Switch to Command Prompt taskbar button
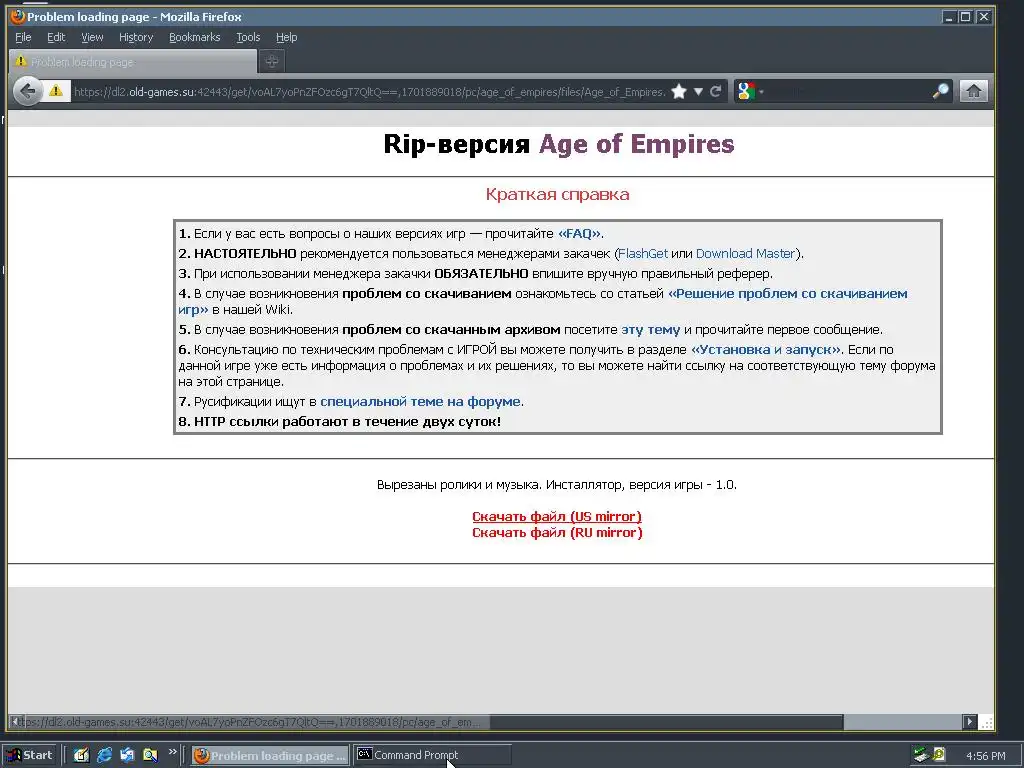Viewport: 1024px width, 768px height. (432, 756)
